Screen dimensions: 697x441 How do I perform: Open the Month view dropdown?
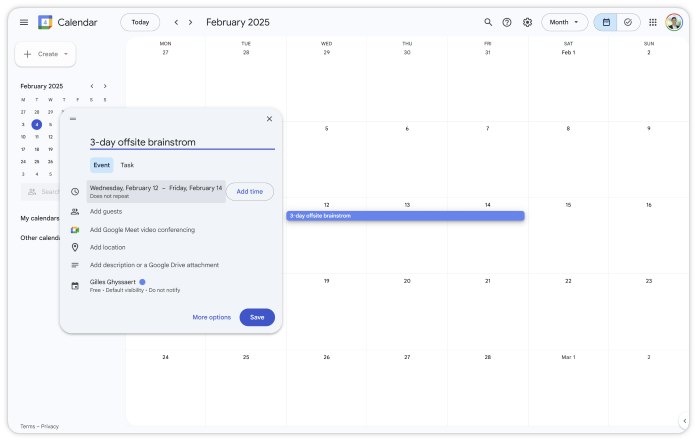click(564, 22)
